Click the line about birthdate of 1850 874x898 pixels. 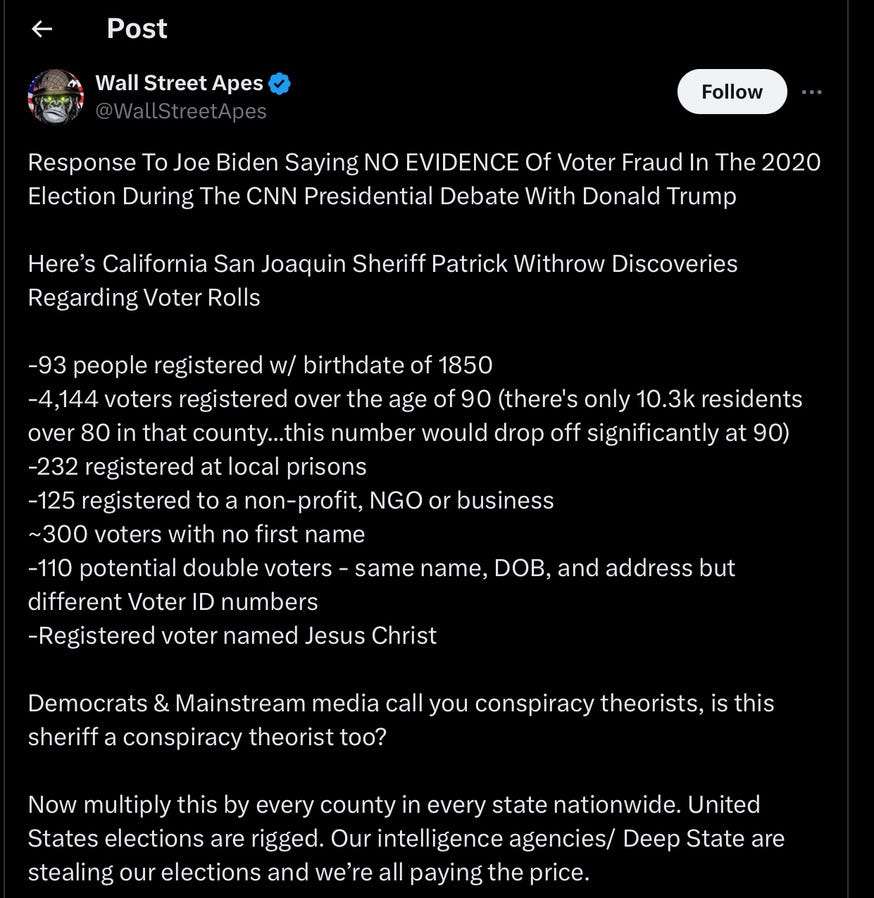pyautogui.click(x=260, y=365)
